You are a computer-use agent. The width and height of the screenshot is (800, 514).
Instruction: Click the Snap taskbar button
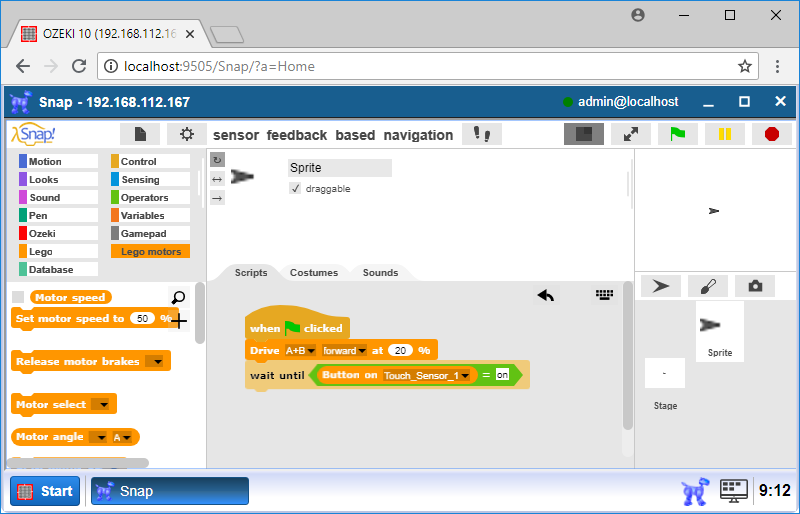[170, 491]
